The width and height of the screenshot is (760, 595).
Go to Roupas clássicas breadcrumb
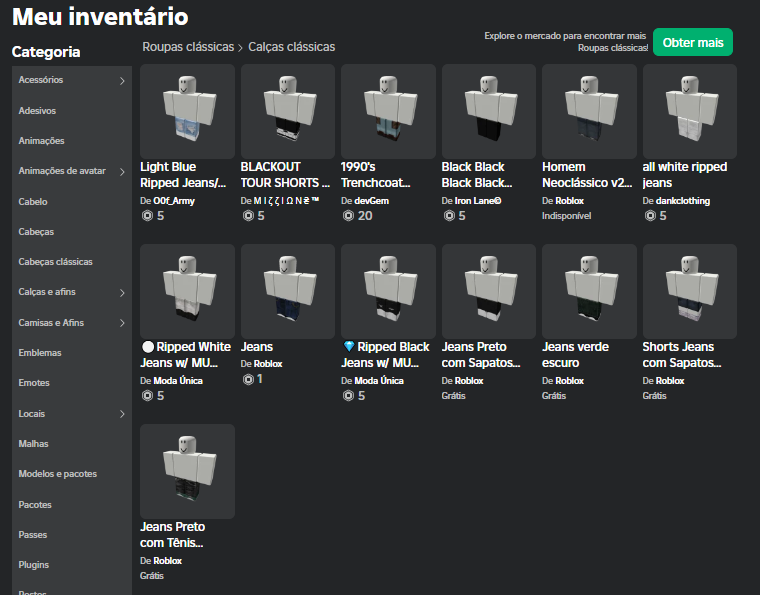coord(188,47)
